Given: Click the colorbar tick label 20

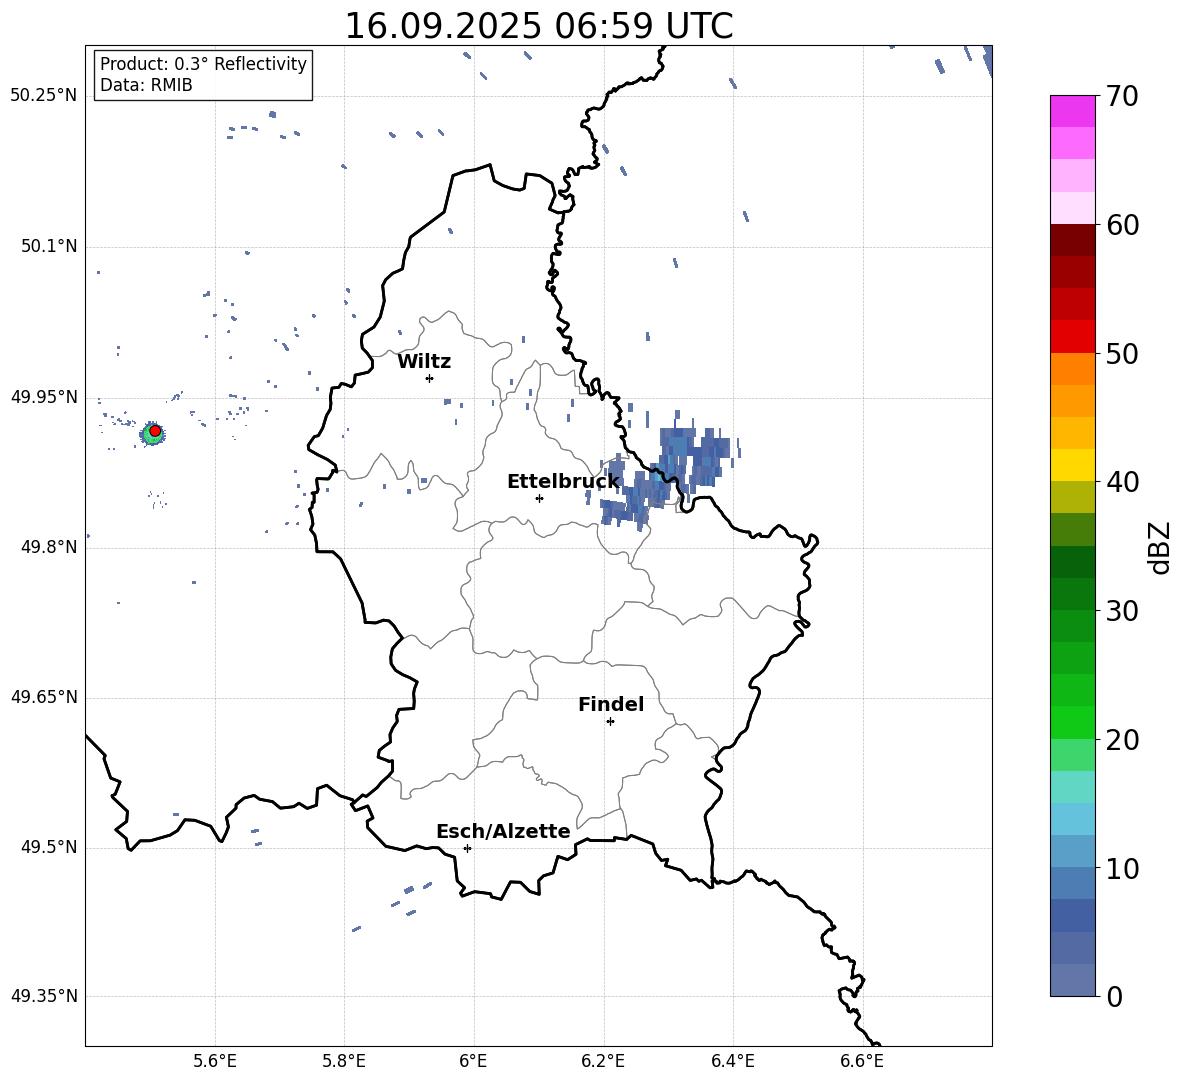Looking at the screenshot, I should click(1122, 740).
